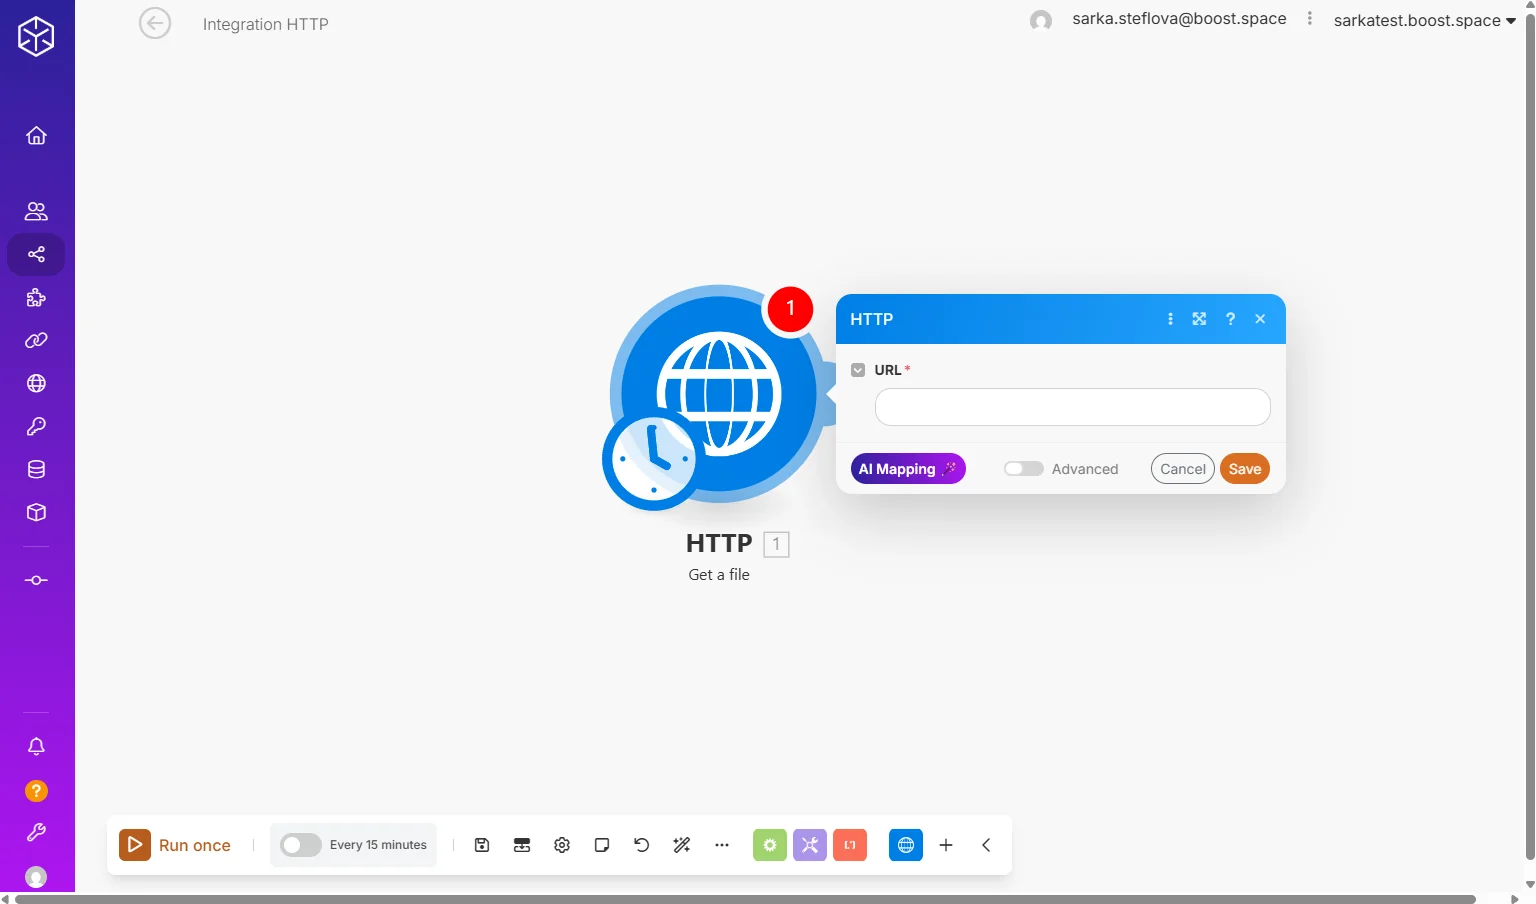Open scenario settings gear in toolbar

(x=562, y=845)
